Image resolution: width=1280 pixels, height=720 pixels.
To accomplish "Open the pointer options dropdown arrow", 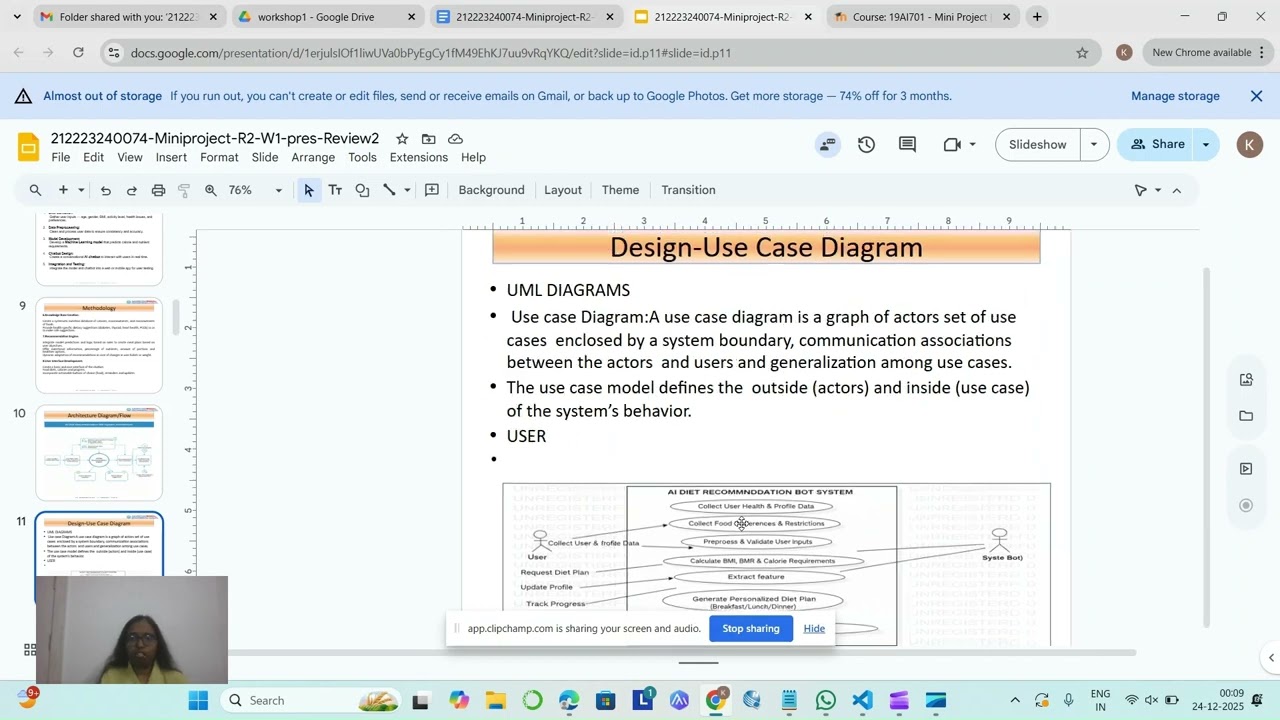I will (x=1158, y=190).
